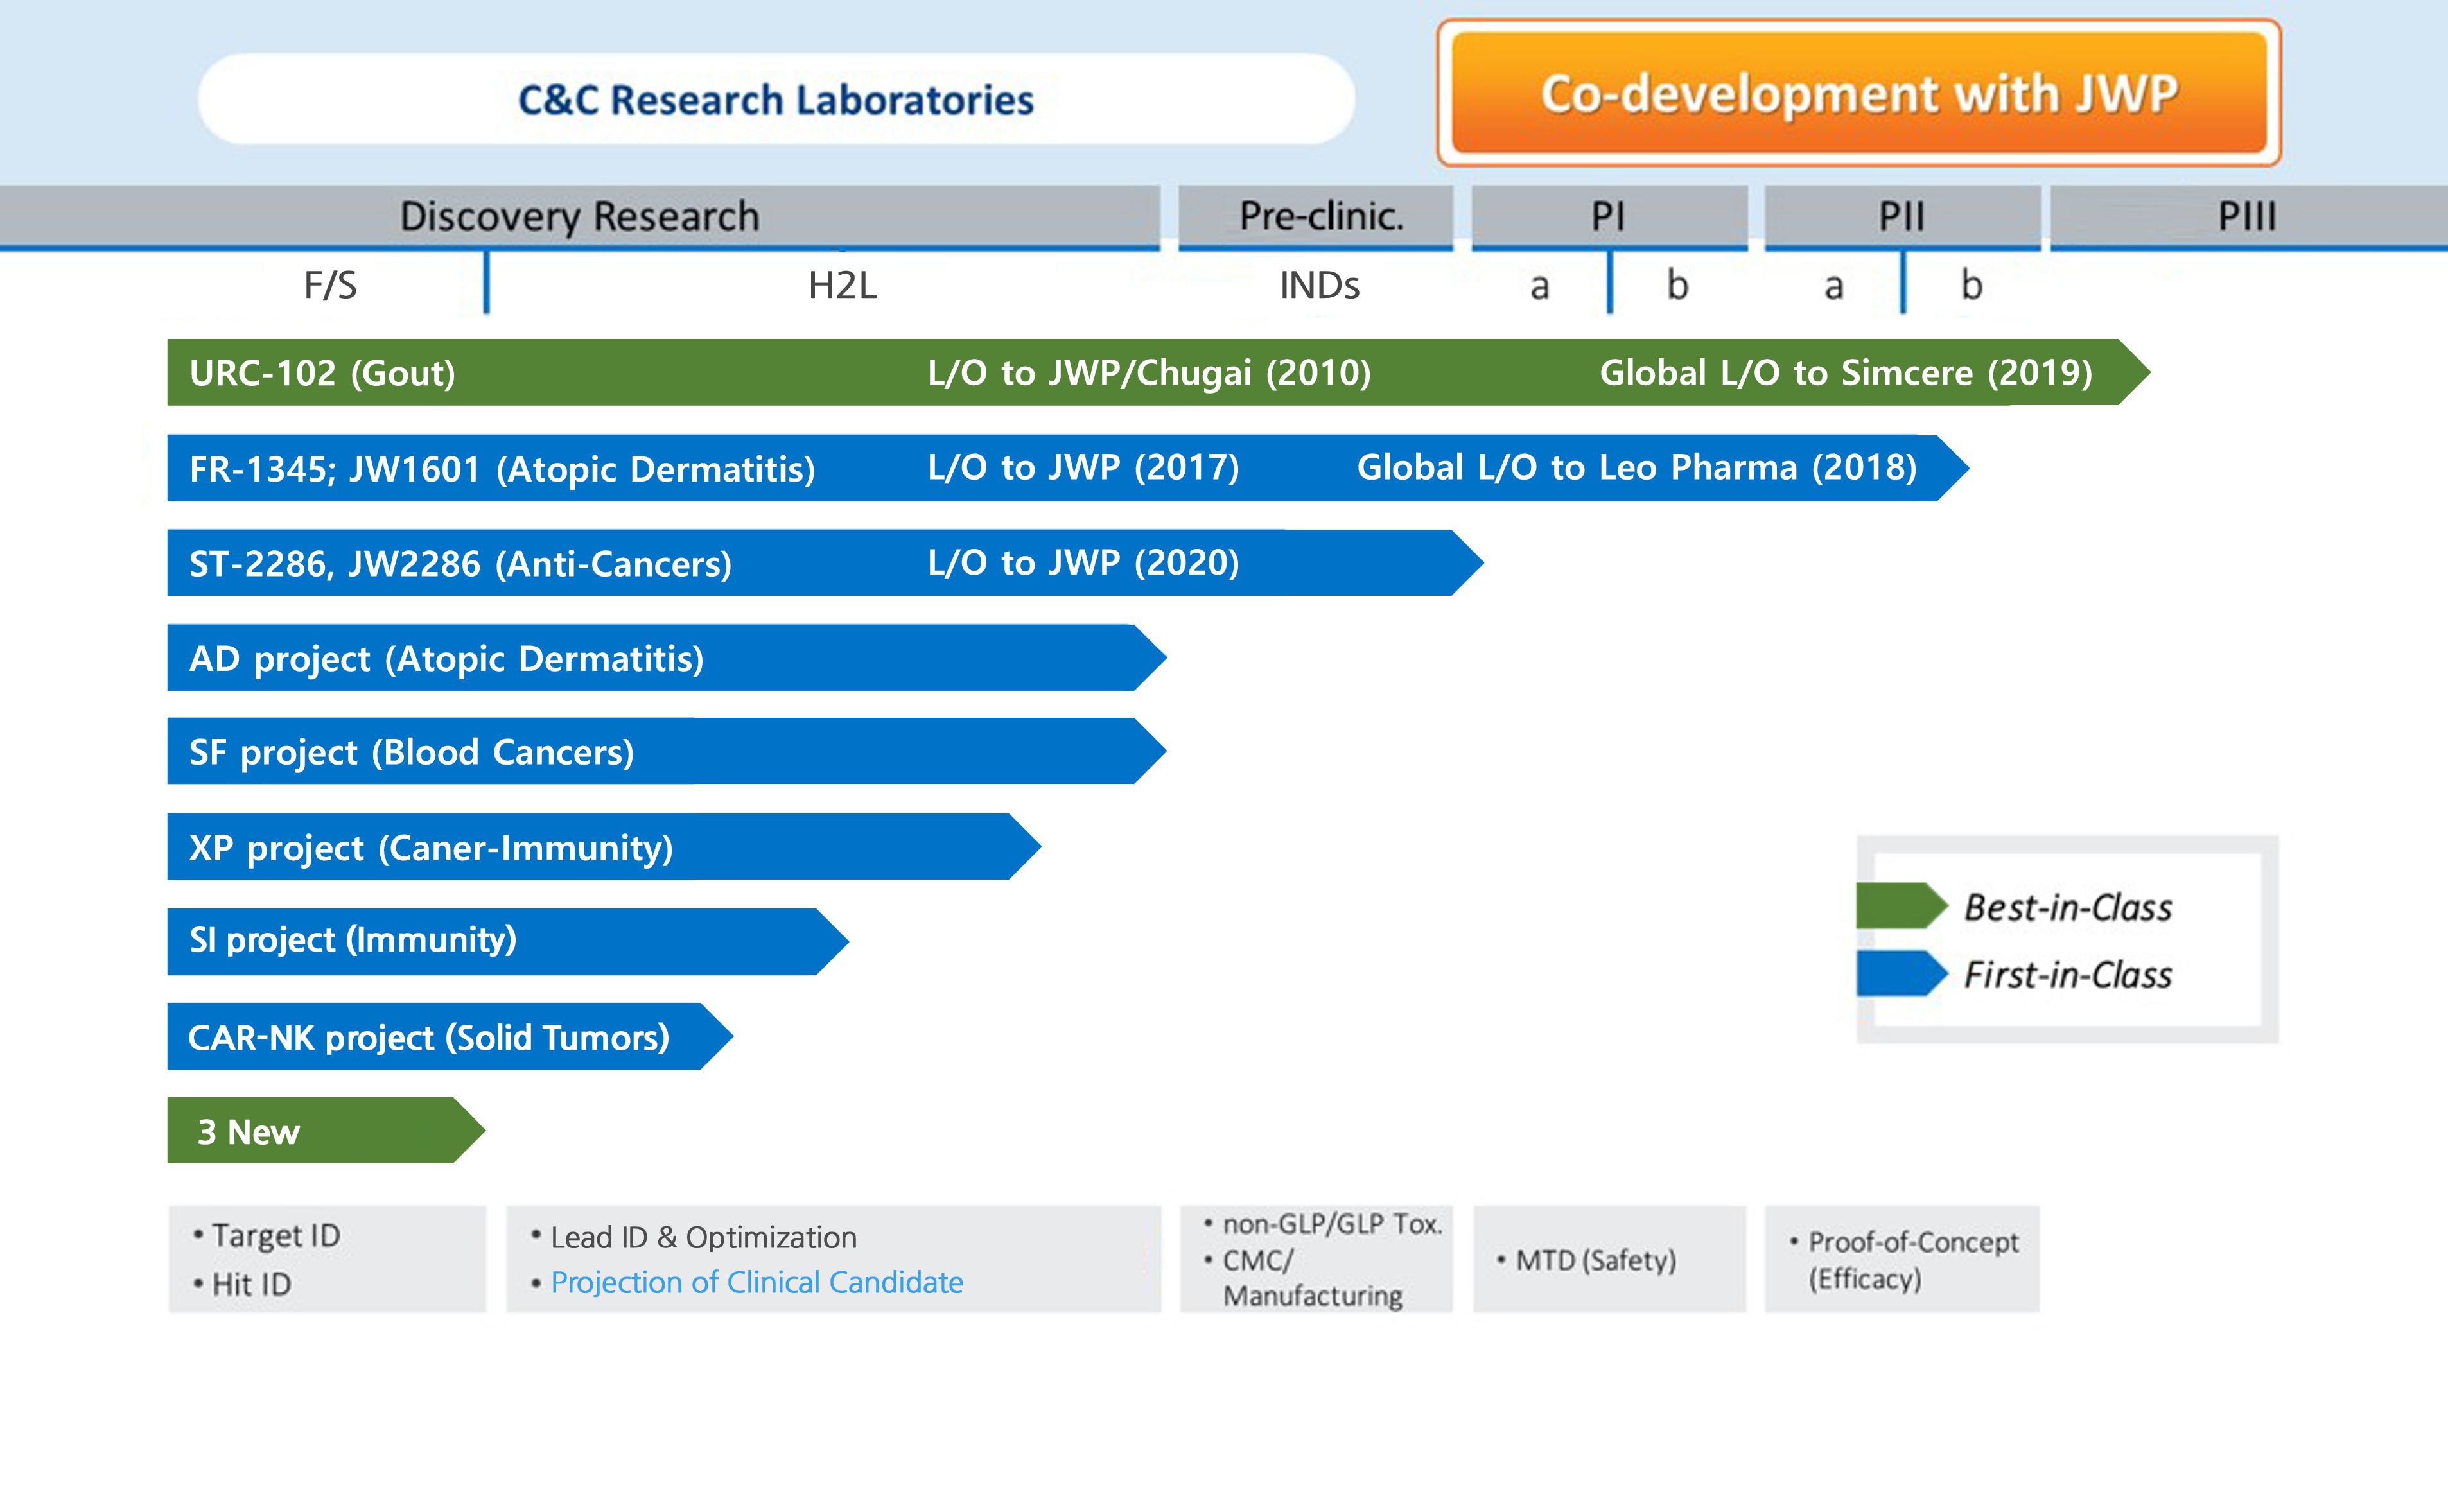Select the Pre-clinic. stage header

pyautogui.click(x=1316, y=216)
